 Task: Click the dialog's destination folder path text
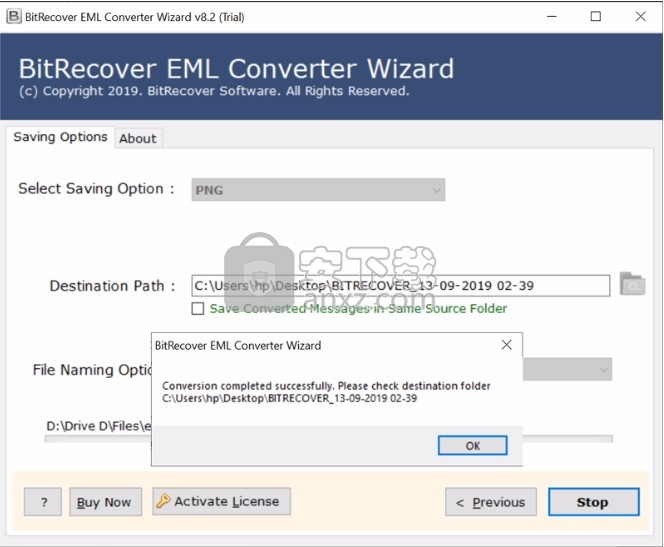coord(289,398)
